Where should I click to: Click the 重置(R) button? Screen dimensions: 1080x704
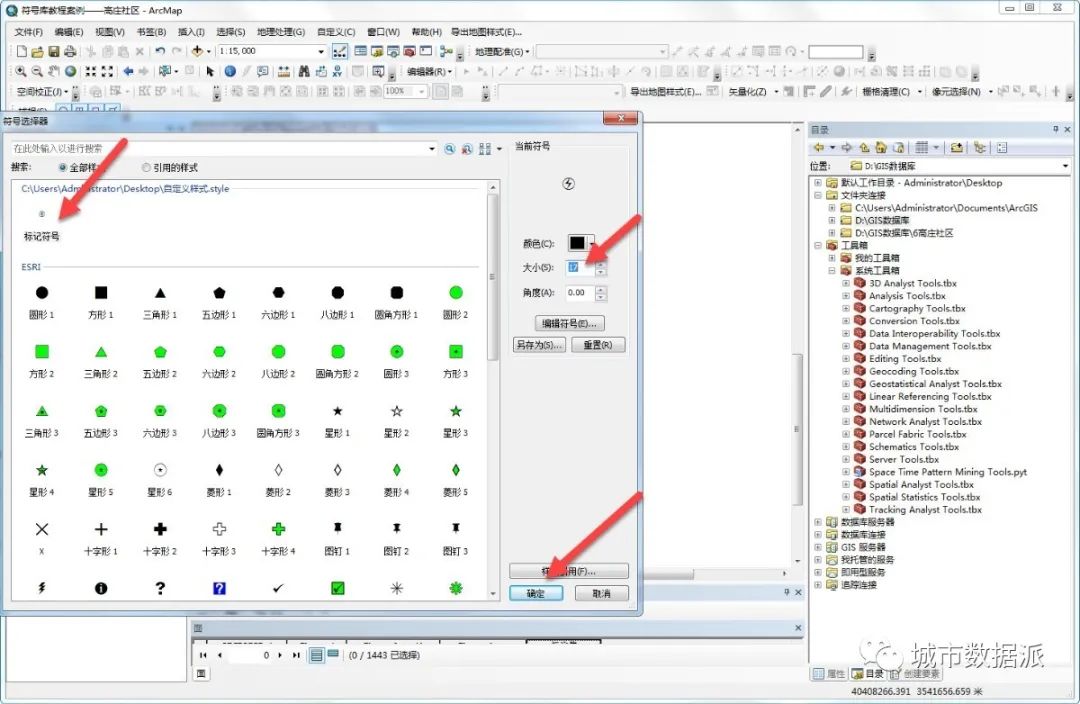(597, 344)
